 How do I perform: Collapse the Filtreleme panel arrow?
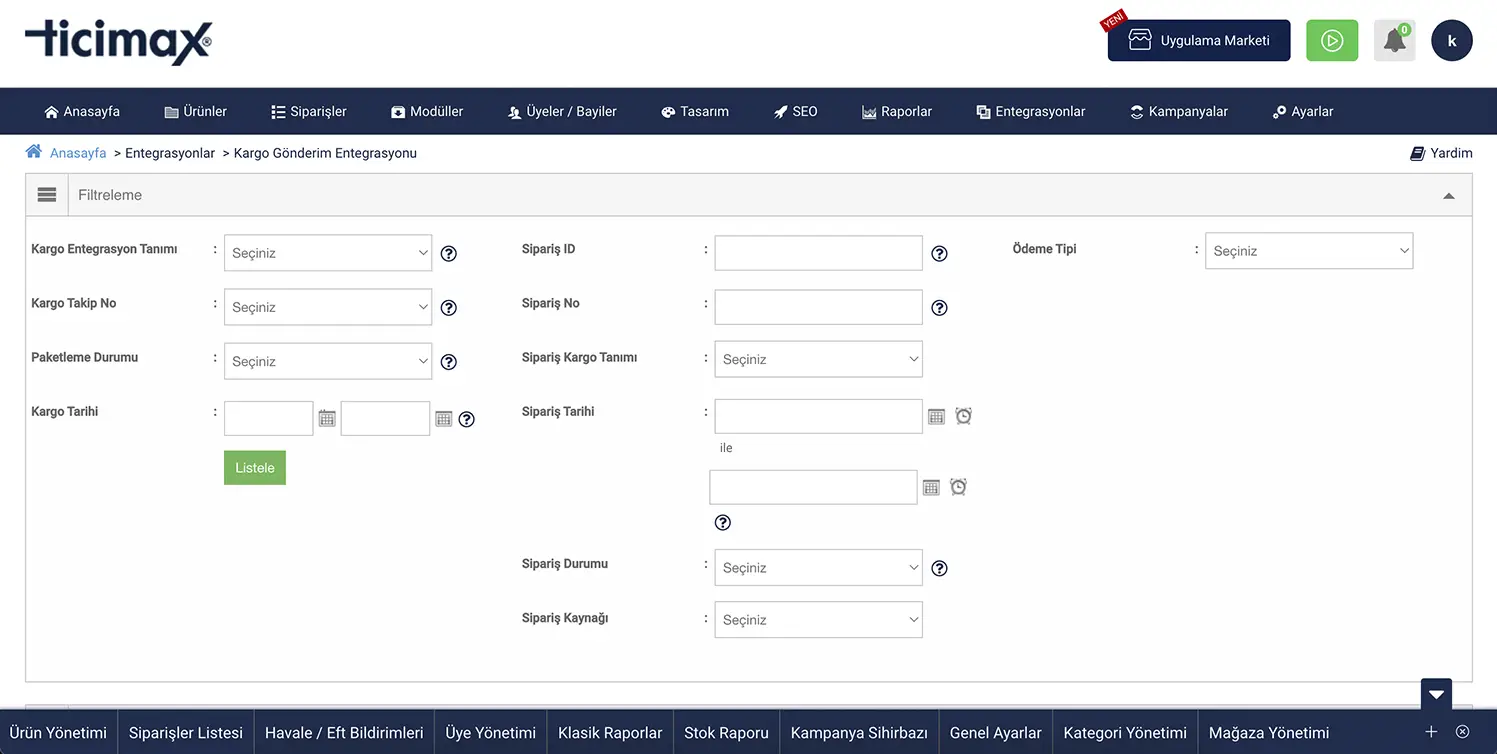(1449, 196)
